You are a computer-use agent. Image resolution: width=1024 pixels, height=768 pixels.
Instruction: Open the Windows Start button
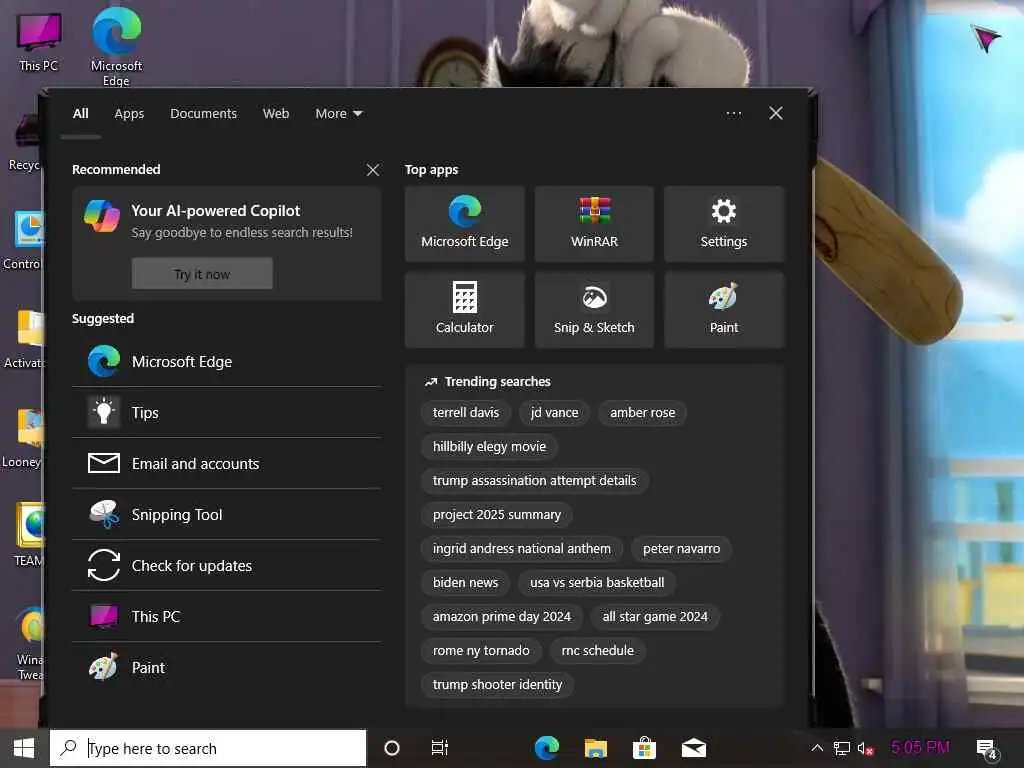point(24,748)
